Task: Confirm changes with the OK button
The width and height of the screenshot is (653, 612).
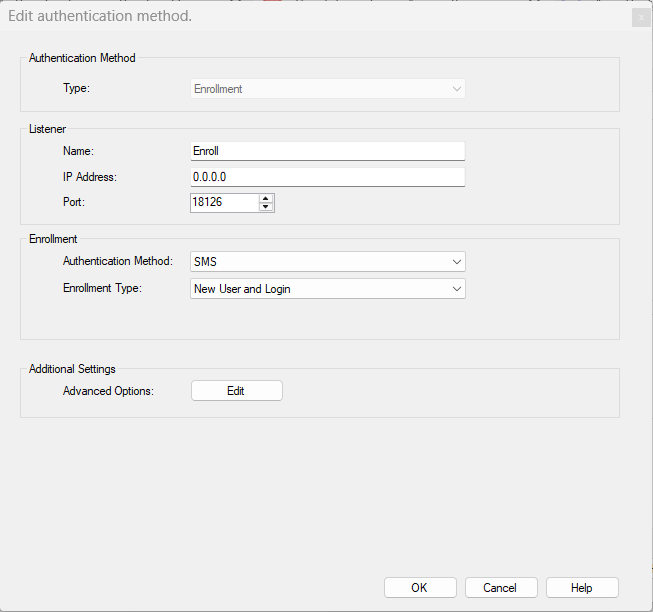Action: pyautogui.click(x=420, y=587)
